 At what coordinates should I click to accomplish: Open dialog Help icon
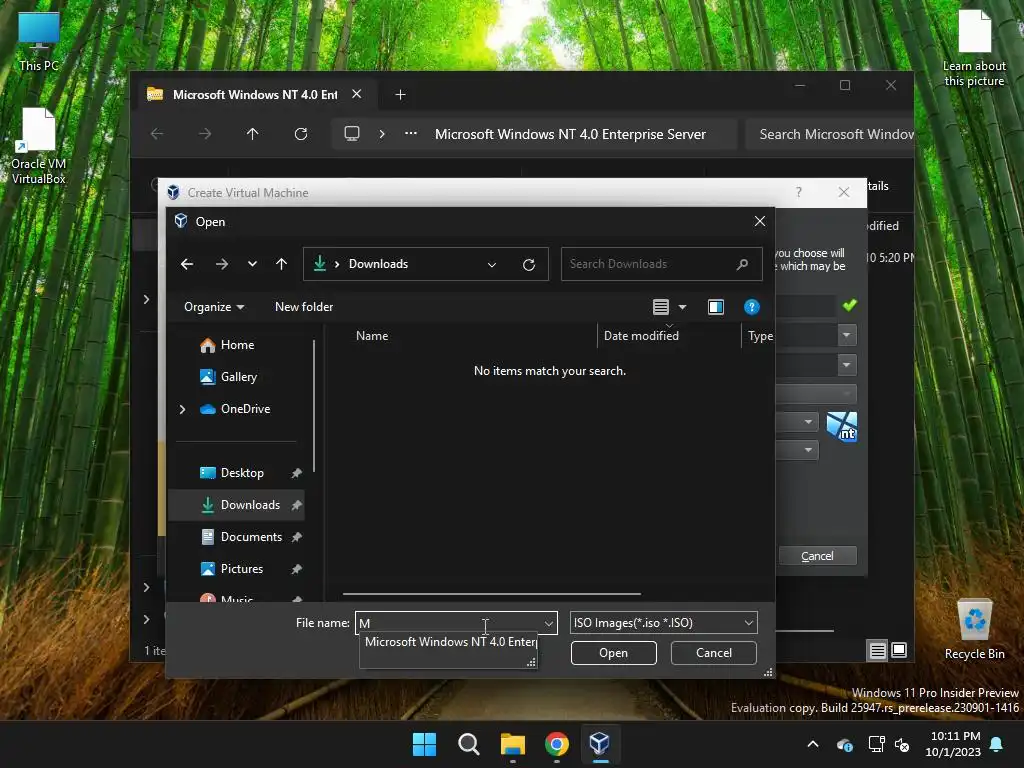[752, 307]
